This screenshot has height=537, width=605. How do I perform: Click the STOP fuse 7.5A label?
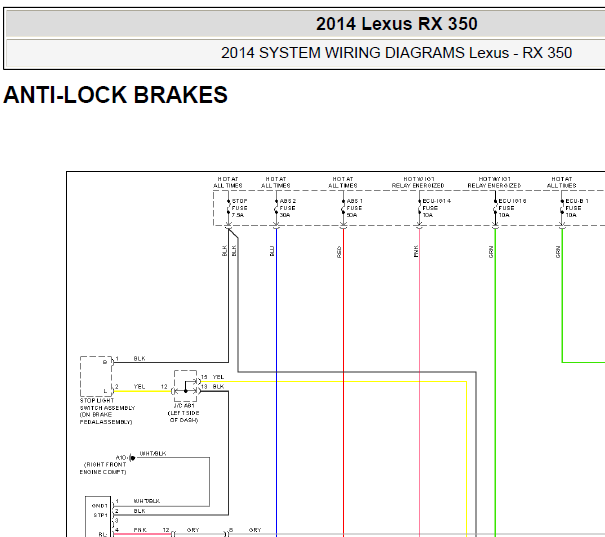pos(240,208)
